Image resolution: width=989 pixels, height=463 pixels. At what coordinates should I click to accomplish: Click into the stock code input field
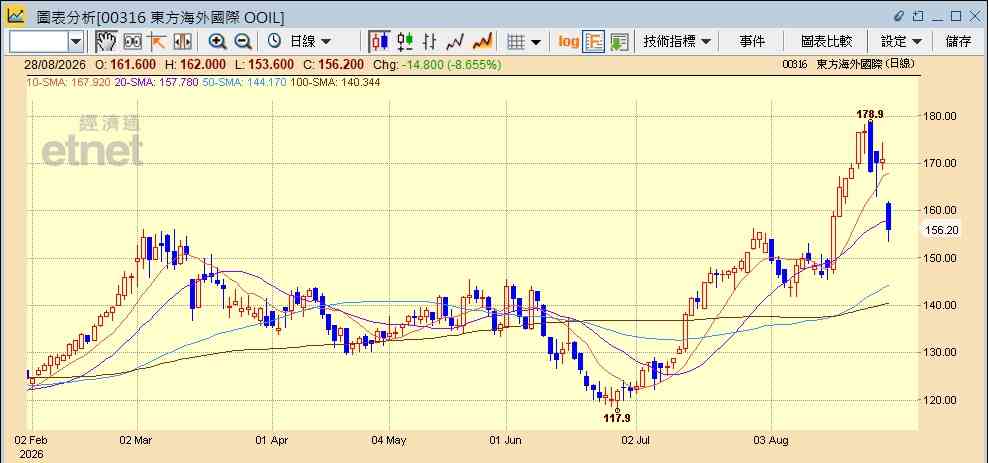(39, 42)
